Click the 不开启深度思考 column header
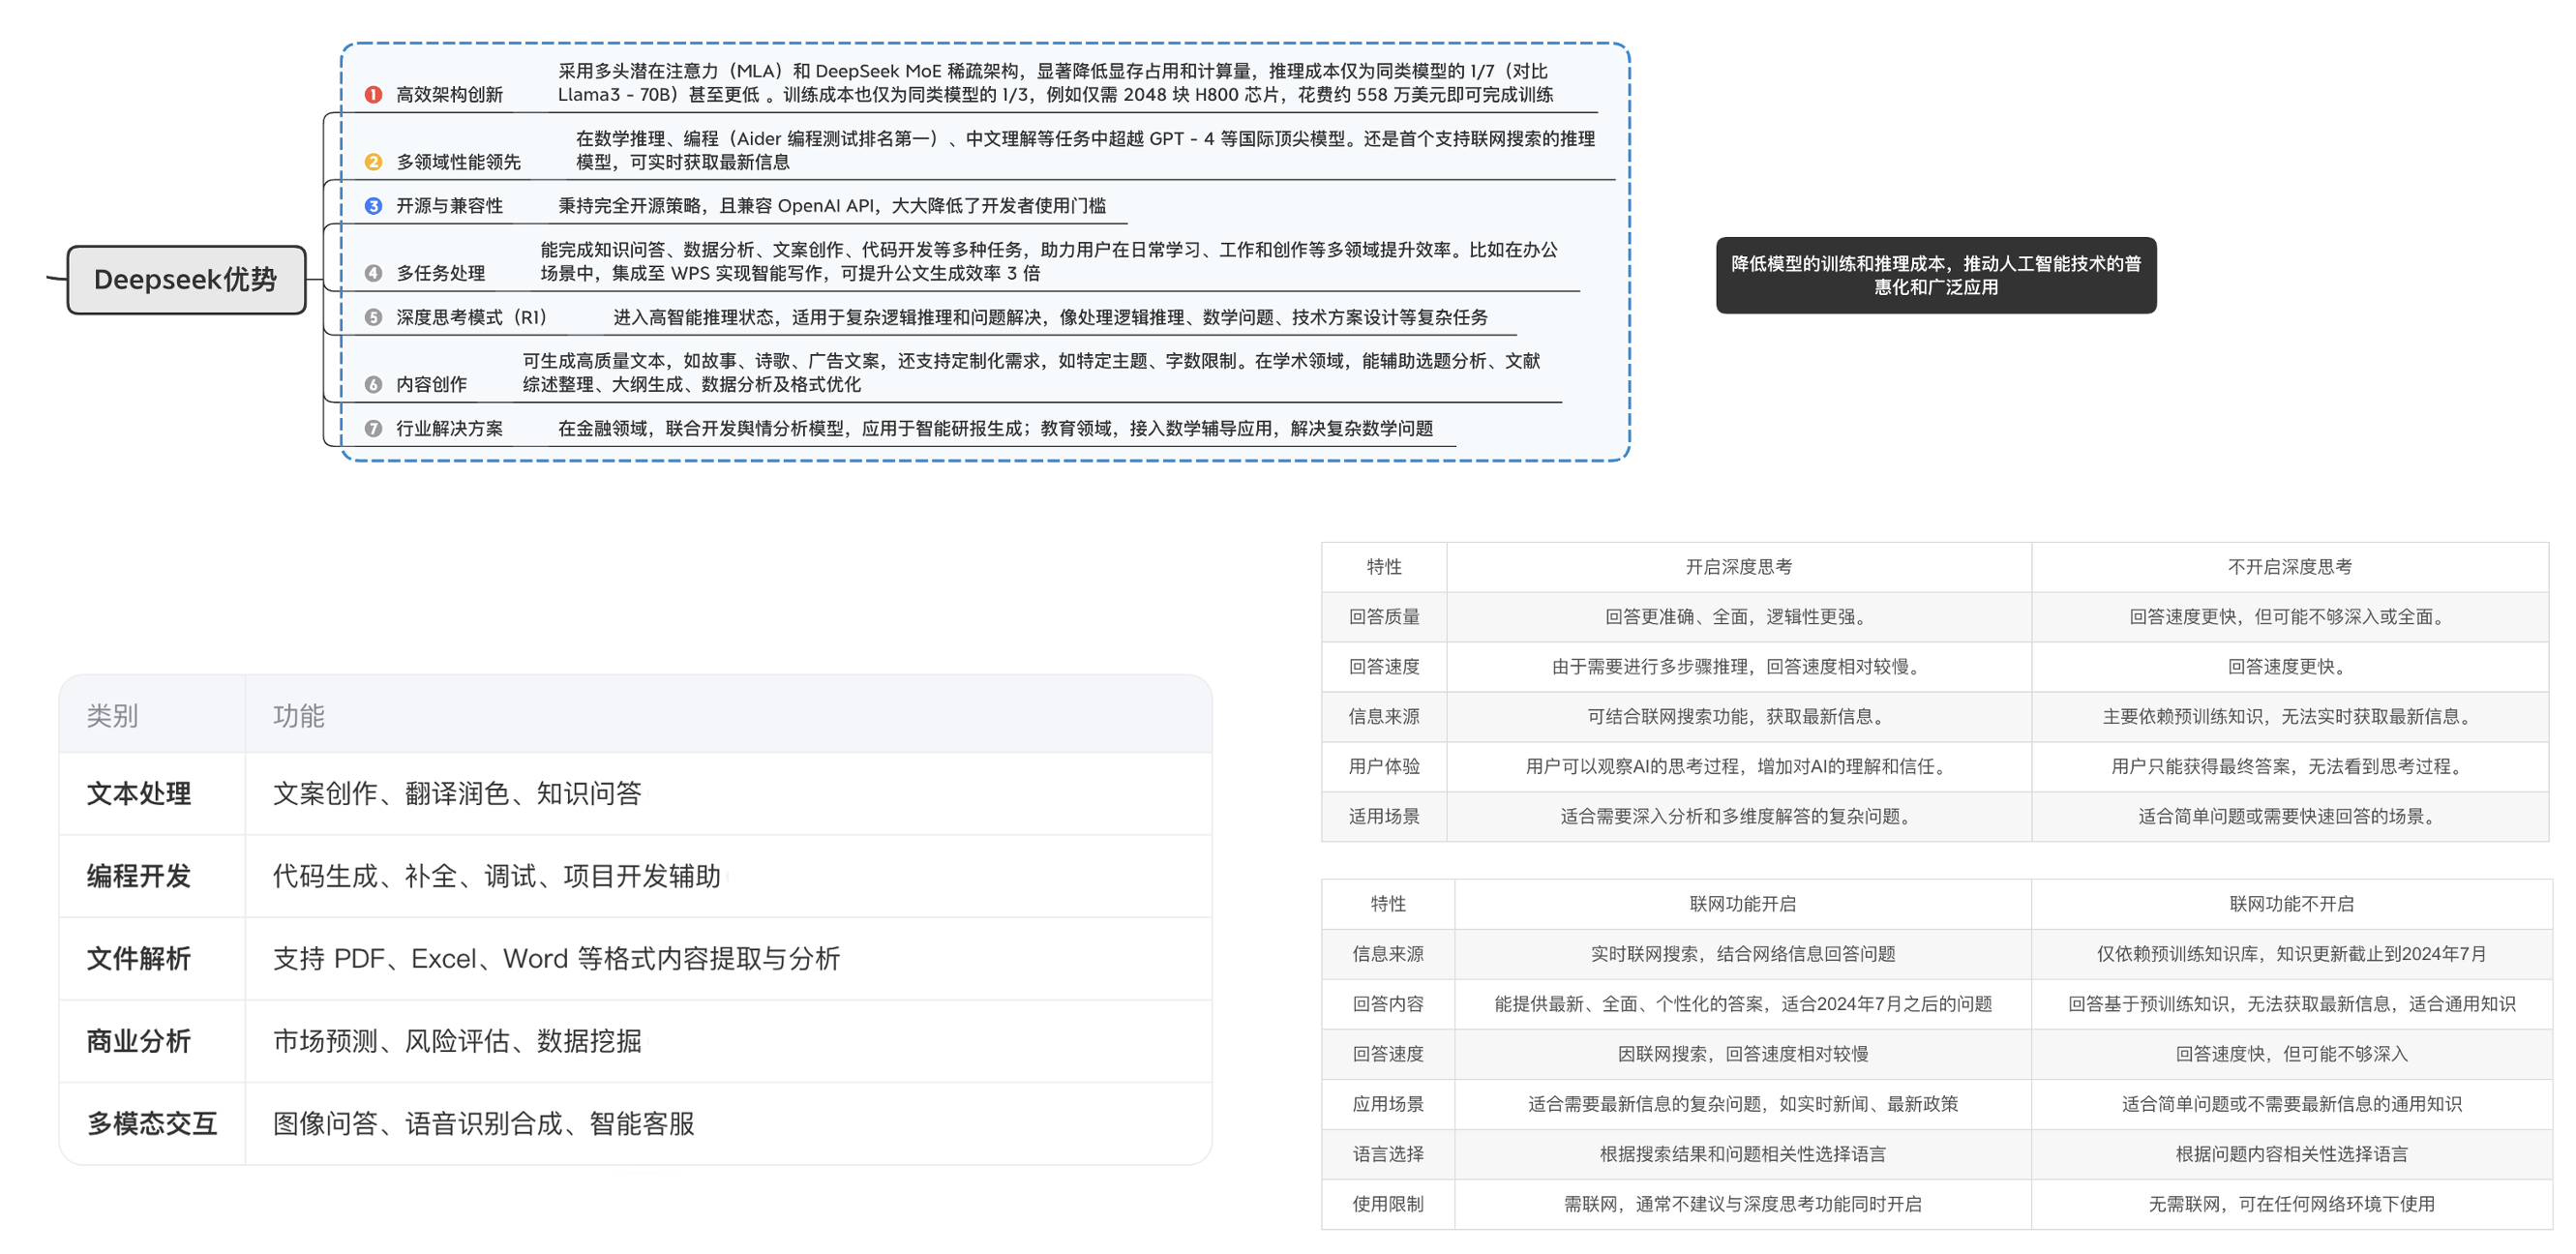Viewport: 2576px width, 1254px height. pos(2289,567)
